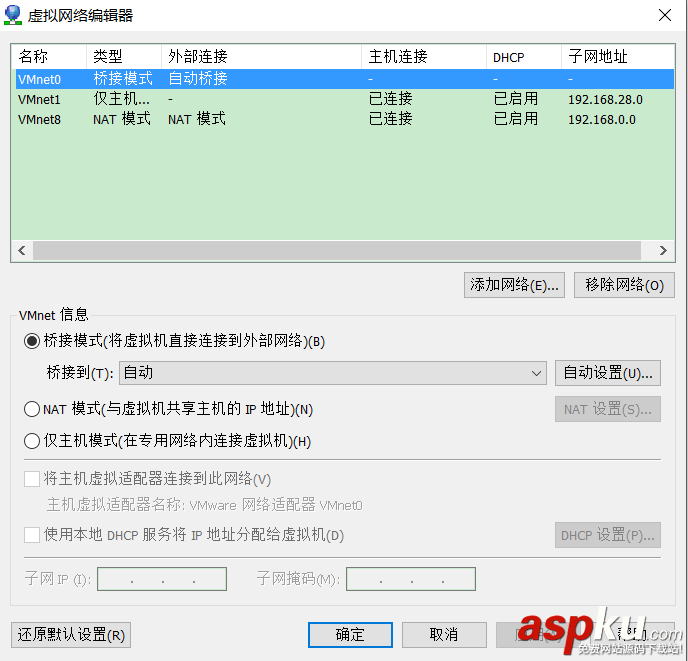688x661 pixels.
Task: Click the Virtual Network Editor title icon
Action: coord(13,15)
